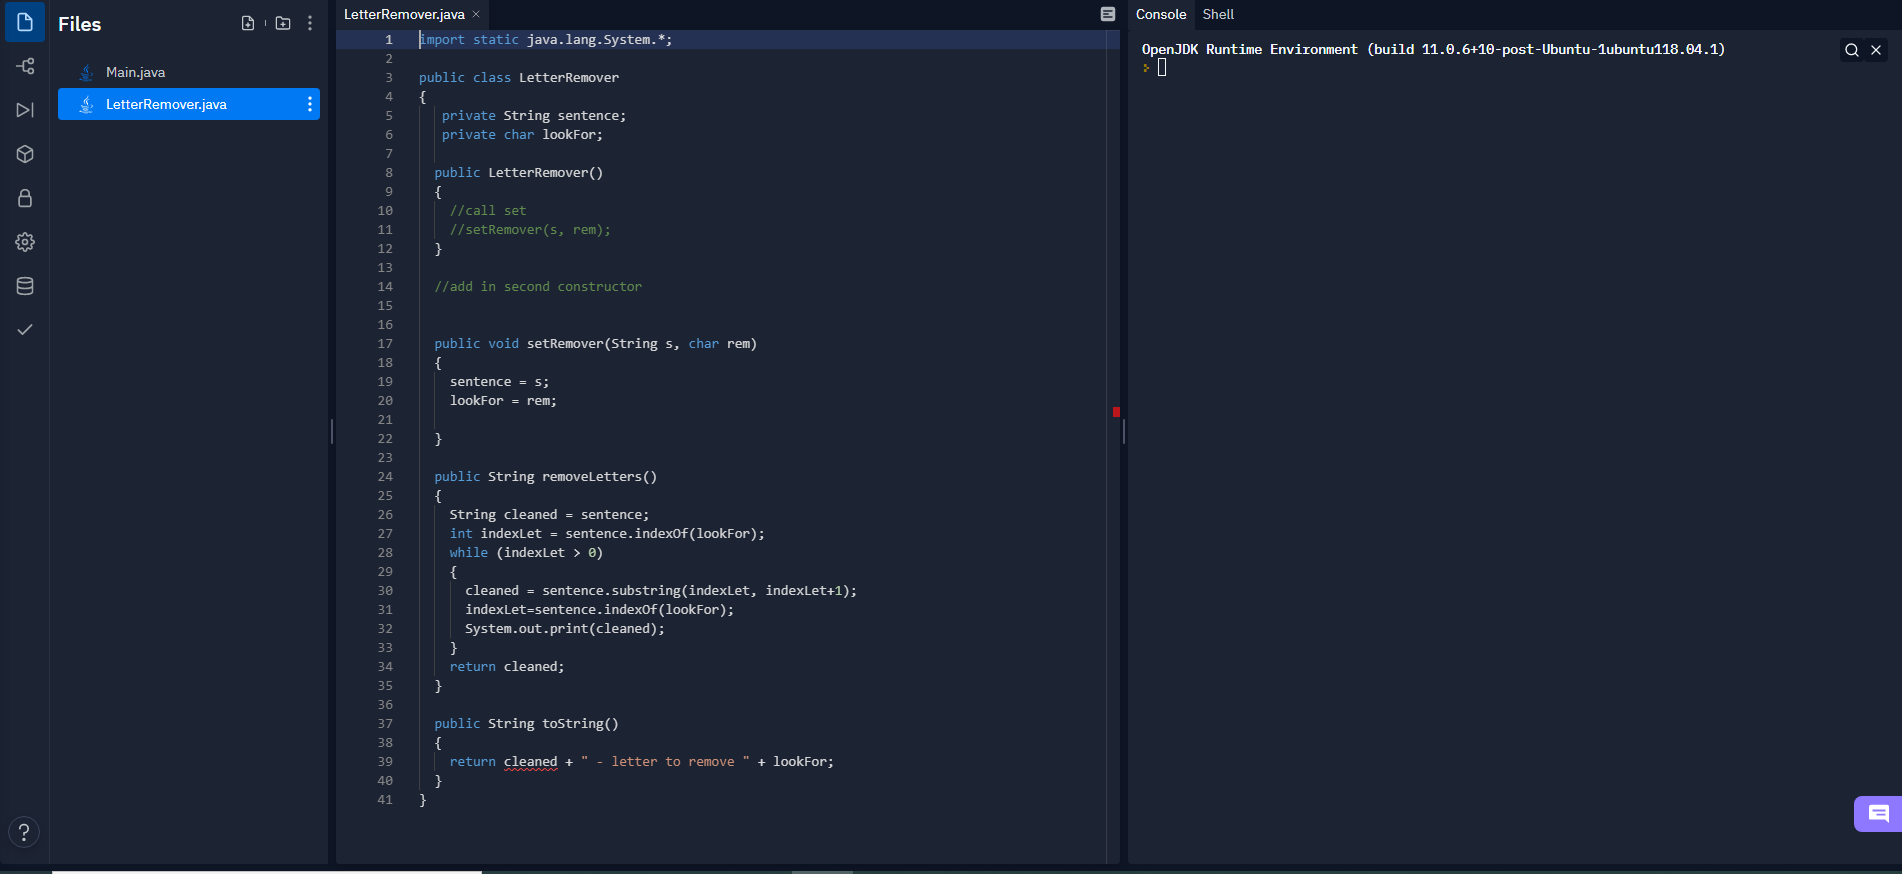Click line 30 'cleaned = sentence.substring' code
Viewport: 1902px width, 874px height.
point(661,590)
